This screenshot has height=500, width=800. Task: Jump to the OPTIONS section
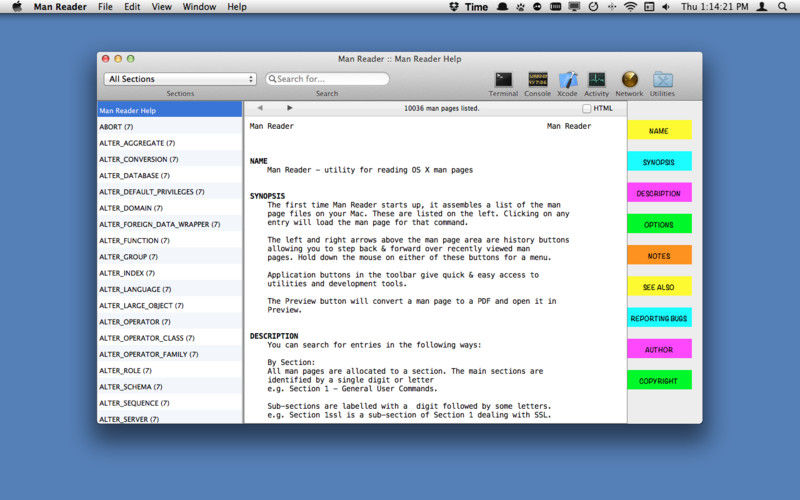pyautogui.click(x=659, y=224)
